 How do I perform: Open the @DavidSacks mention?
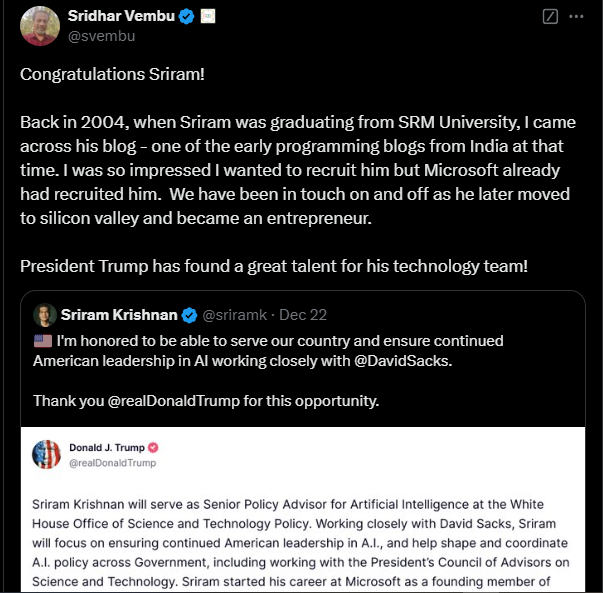[x=403, y=361]
